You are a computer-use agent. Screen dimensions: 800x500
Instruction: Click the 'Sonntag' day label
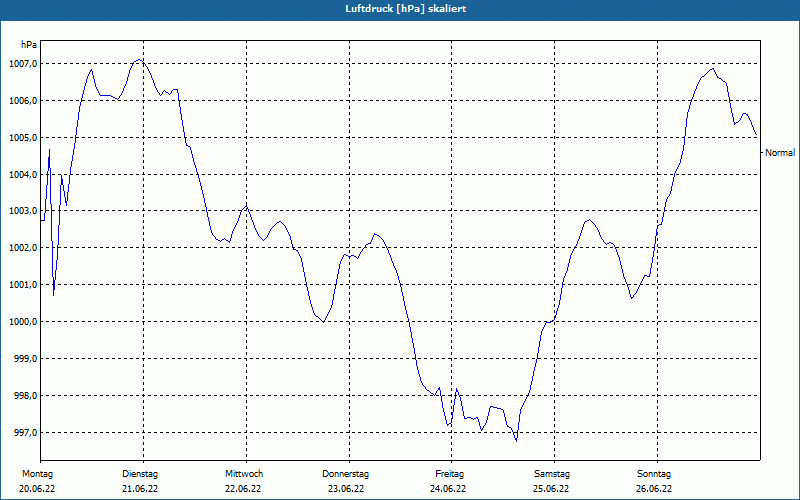(x=654, y=474)
